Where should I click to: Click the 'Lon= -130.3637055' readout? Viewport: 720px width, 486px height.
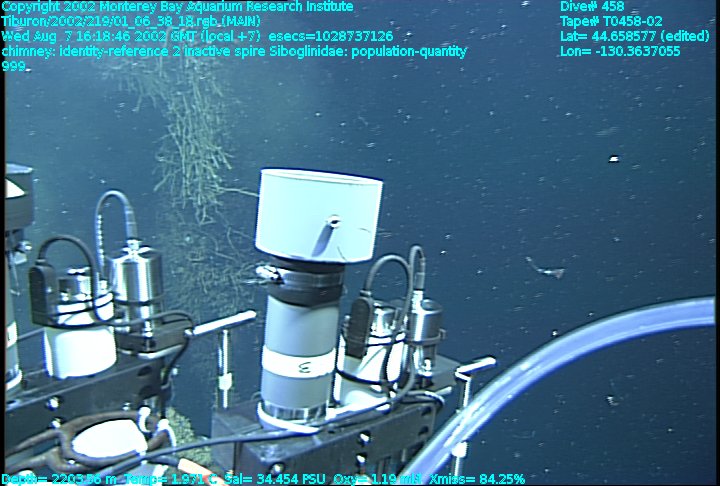620,51
